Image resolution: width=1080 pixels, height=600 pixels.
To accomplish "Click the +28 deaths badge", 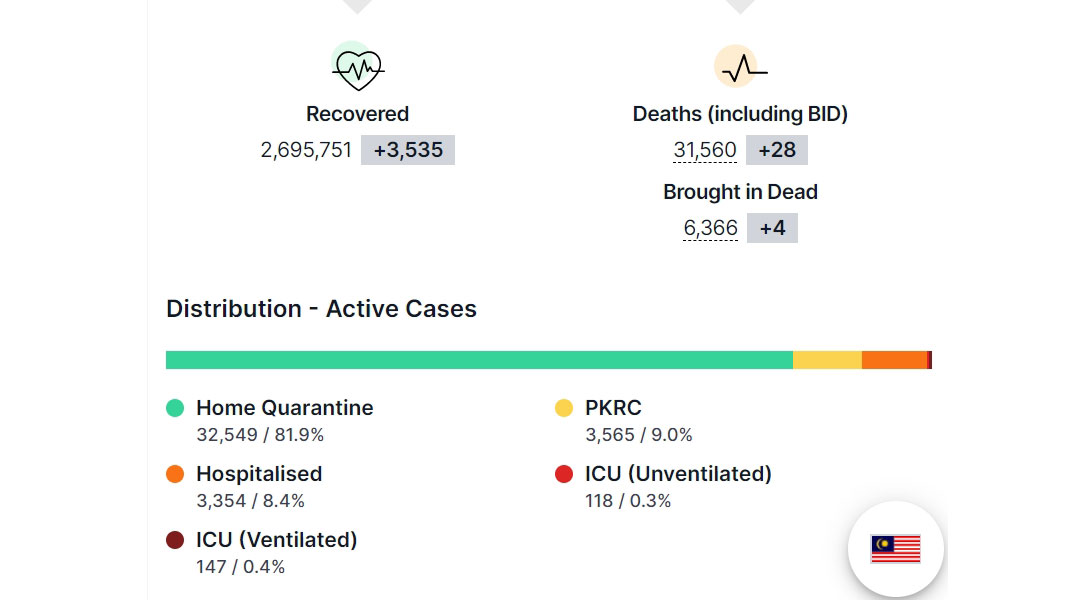I will pyautogui.click(x=777, y=150).
